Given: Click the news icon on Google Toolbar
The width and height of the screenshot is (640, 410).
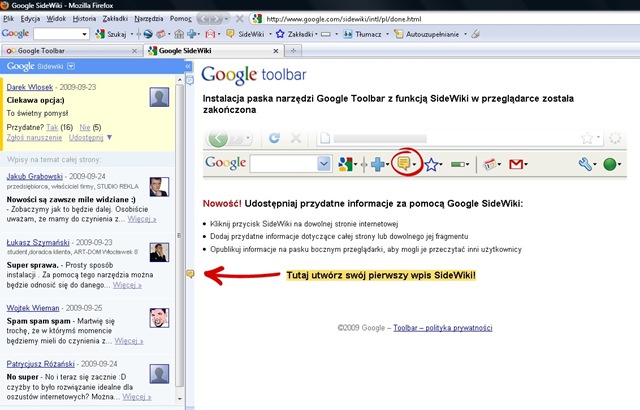Looking at the screenshot, I should pos(161,34).
